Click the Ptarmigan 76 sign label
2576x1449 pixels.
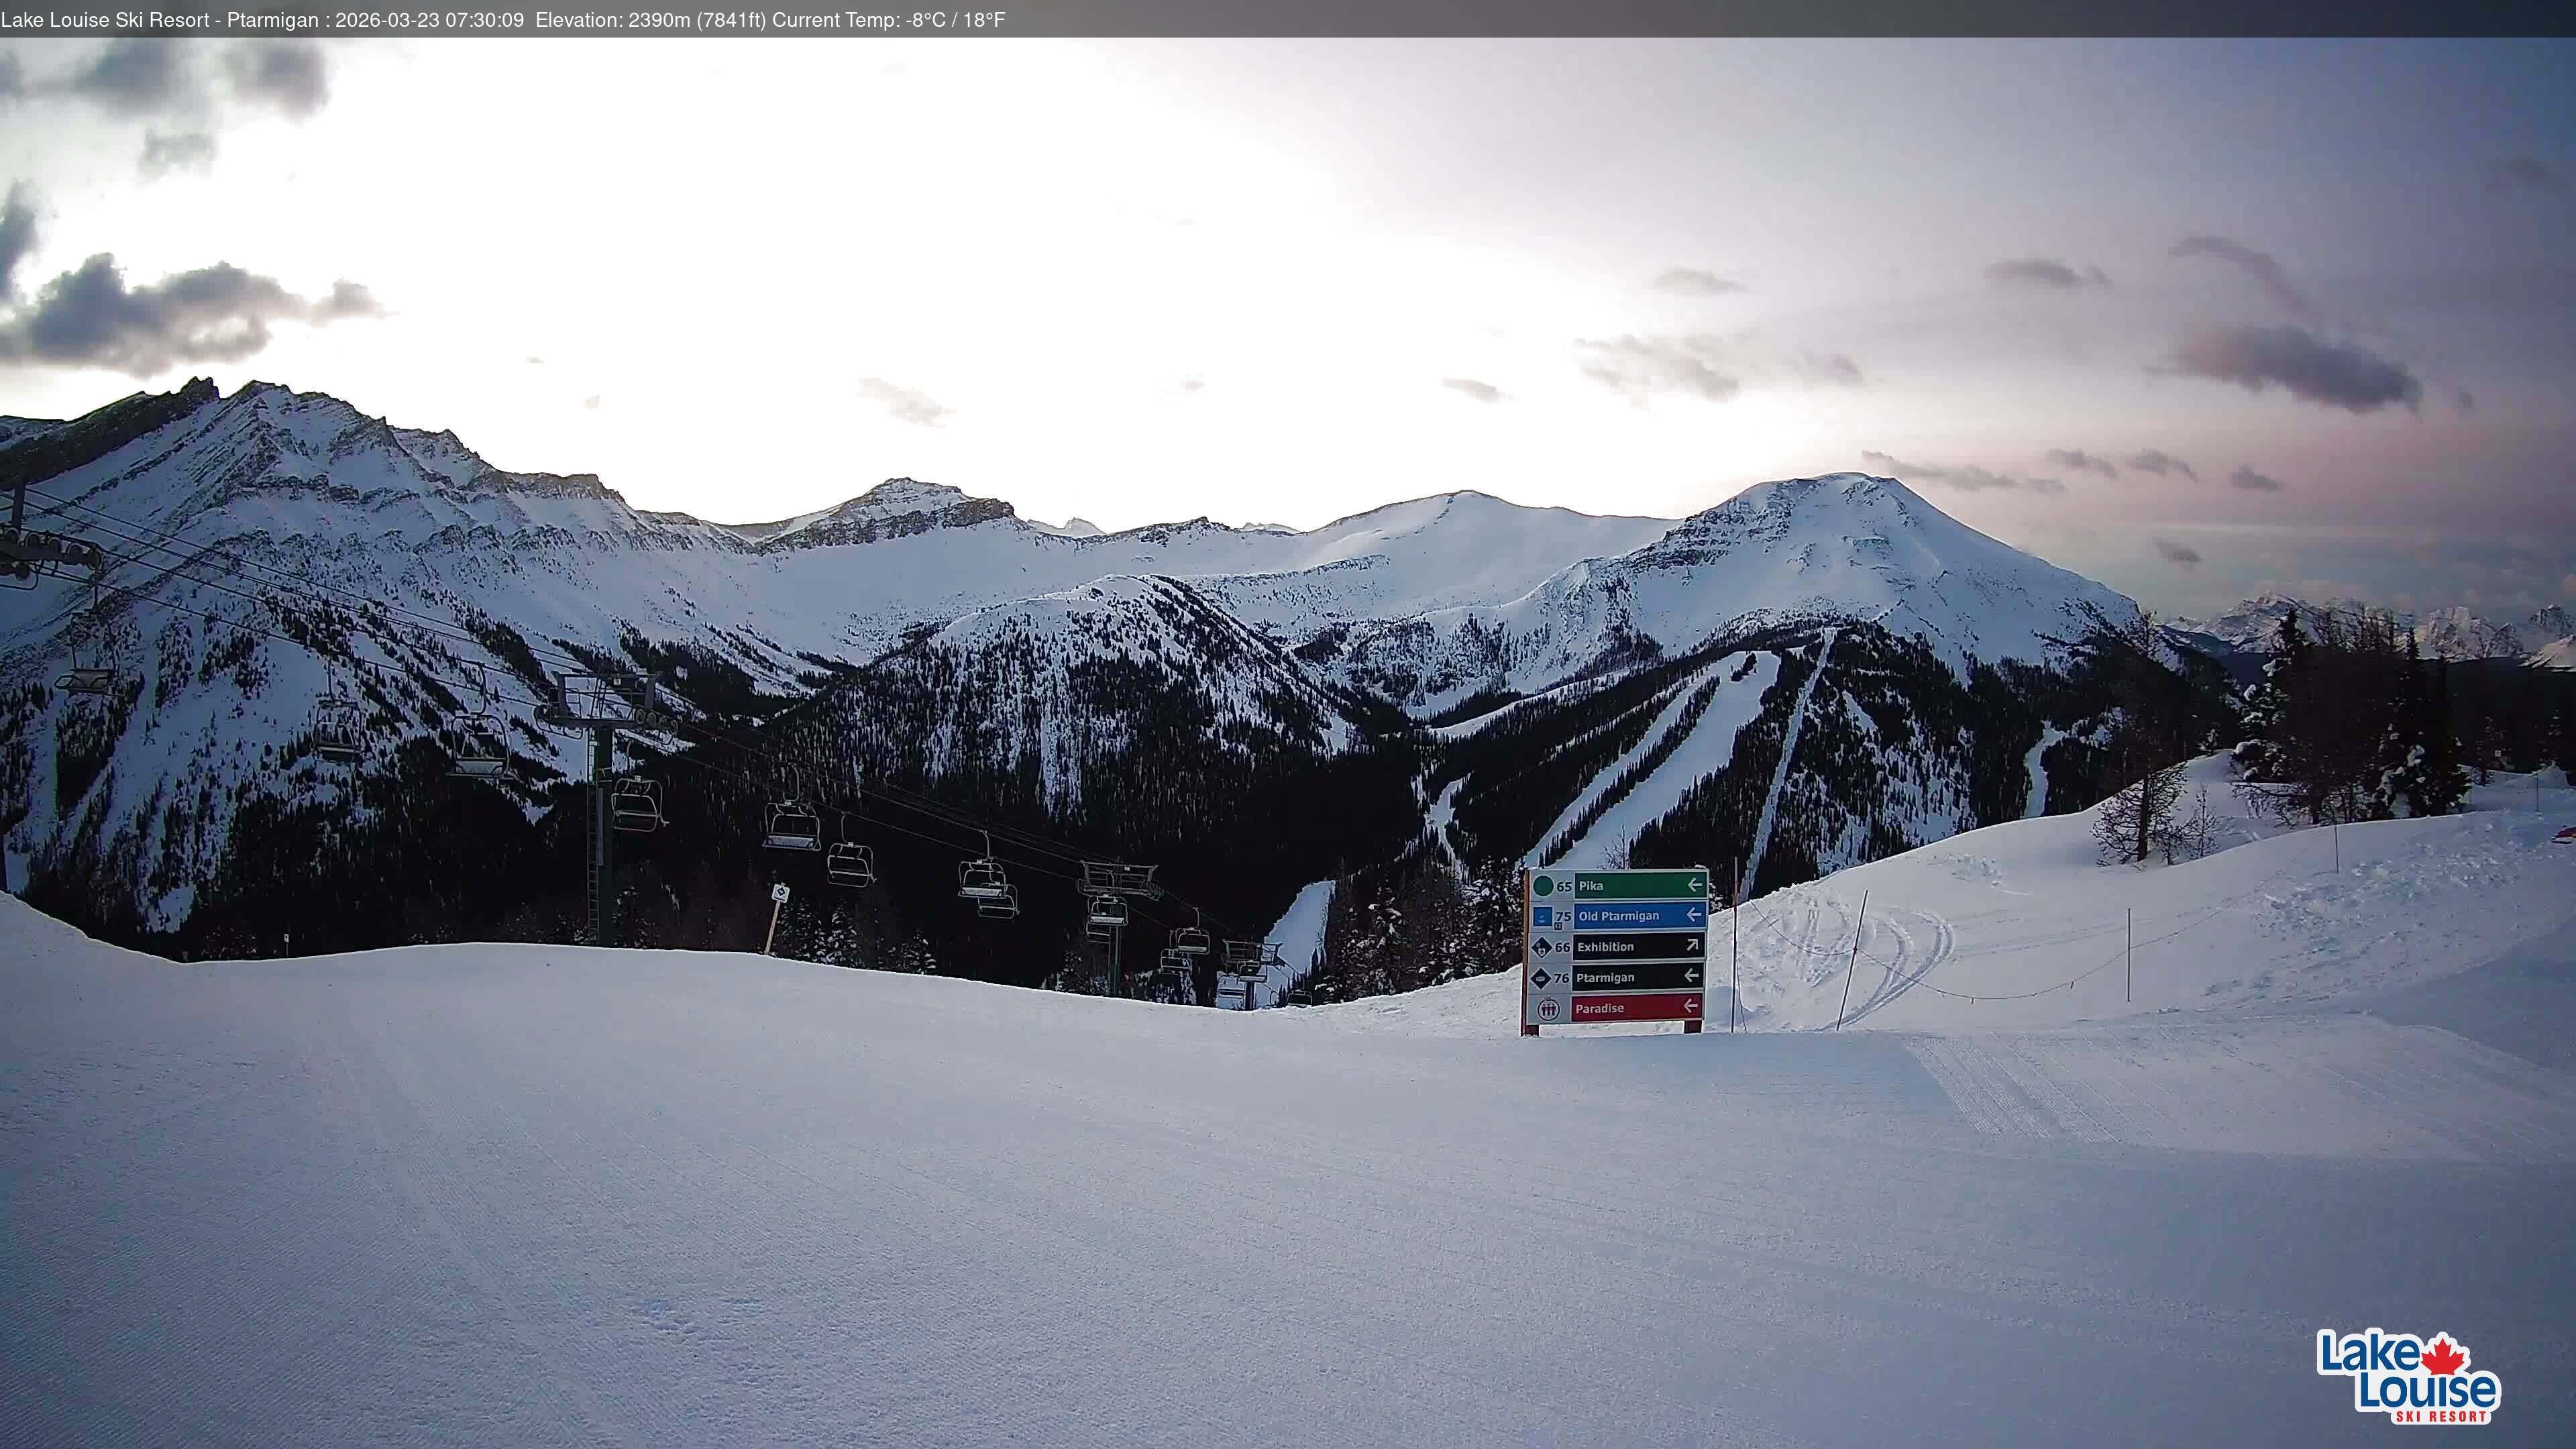(x=1606, y=978)
